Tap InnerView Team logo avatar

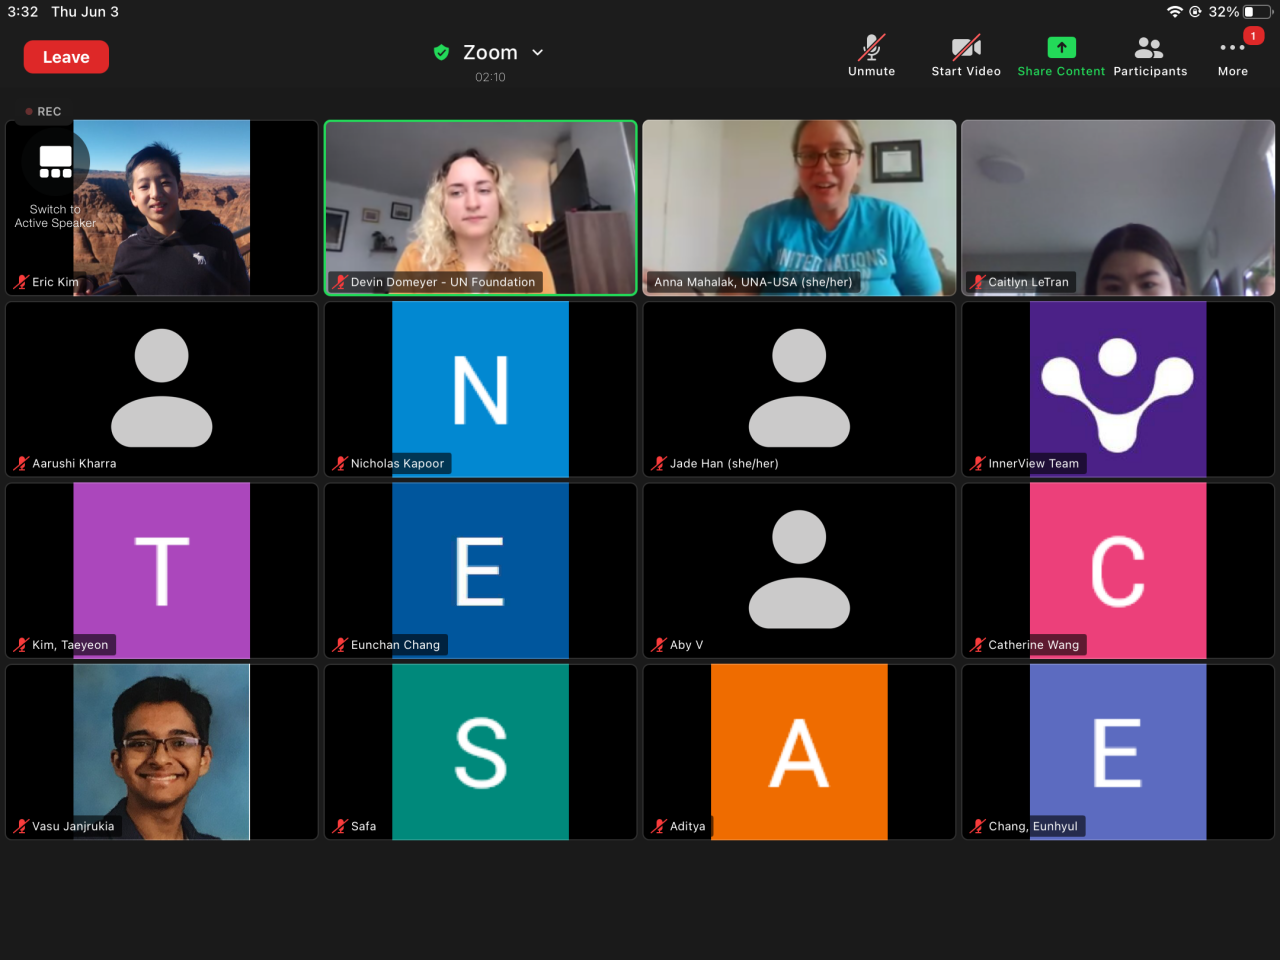(1118, 390)
